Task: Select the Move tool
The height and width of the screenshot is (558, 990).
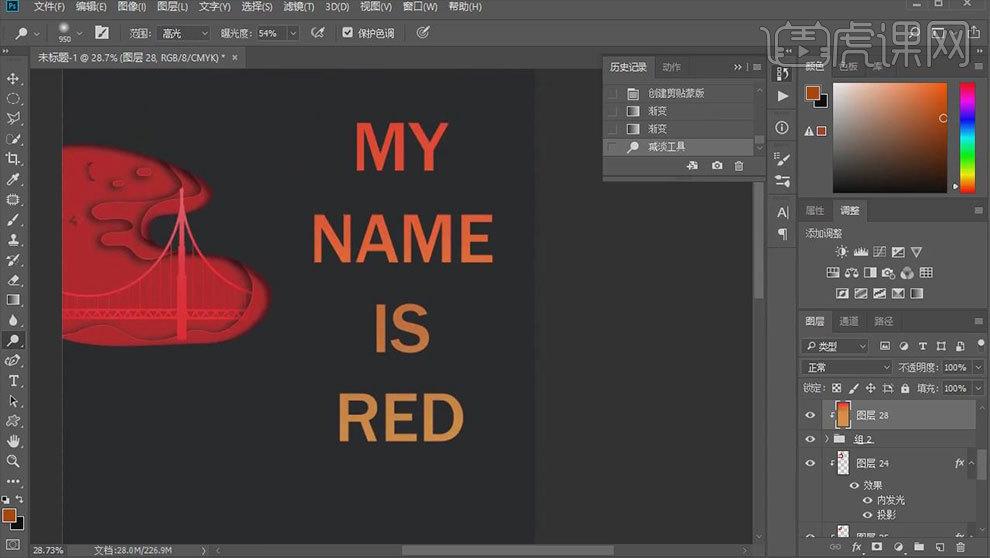Action: 14,78
